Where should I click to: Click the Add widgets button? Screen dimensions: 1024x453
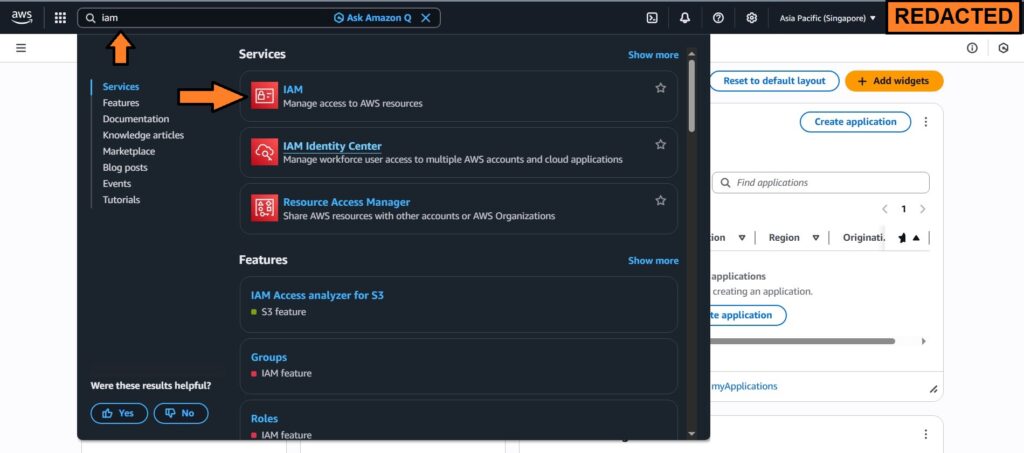click(894, 81)
